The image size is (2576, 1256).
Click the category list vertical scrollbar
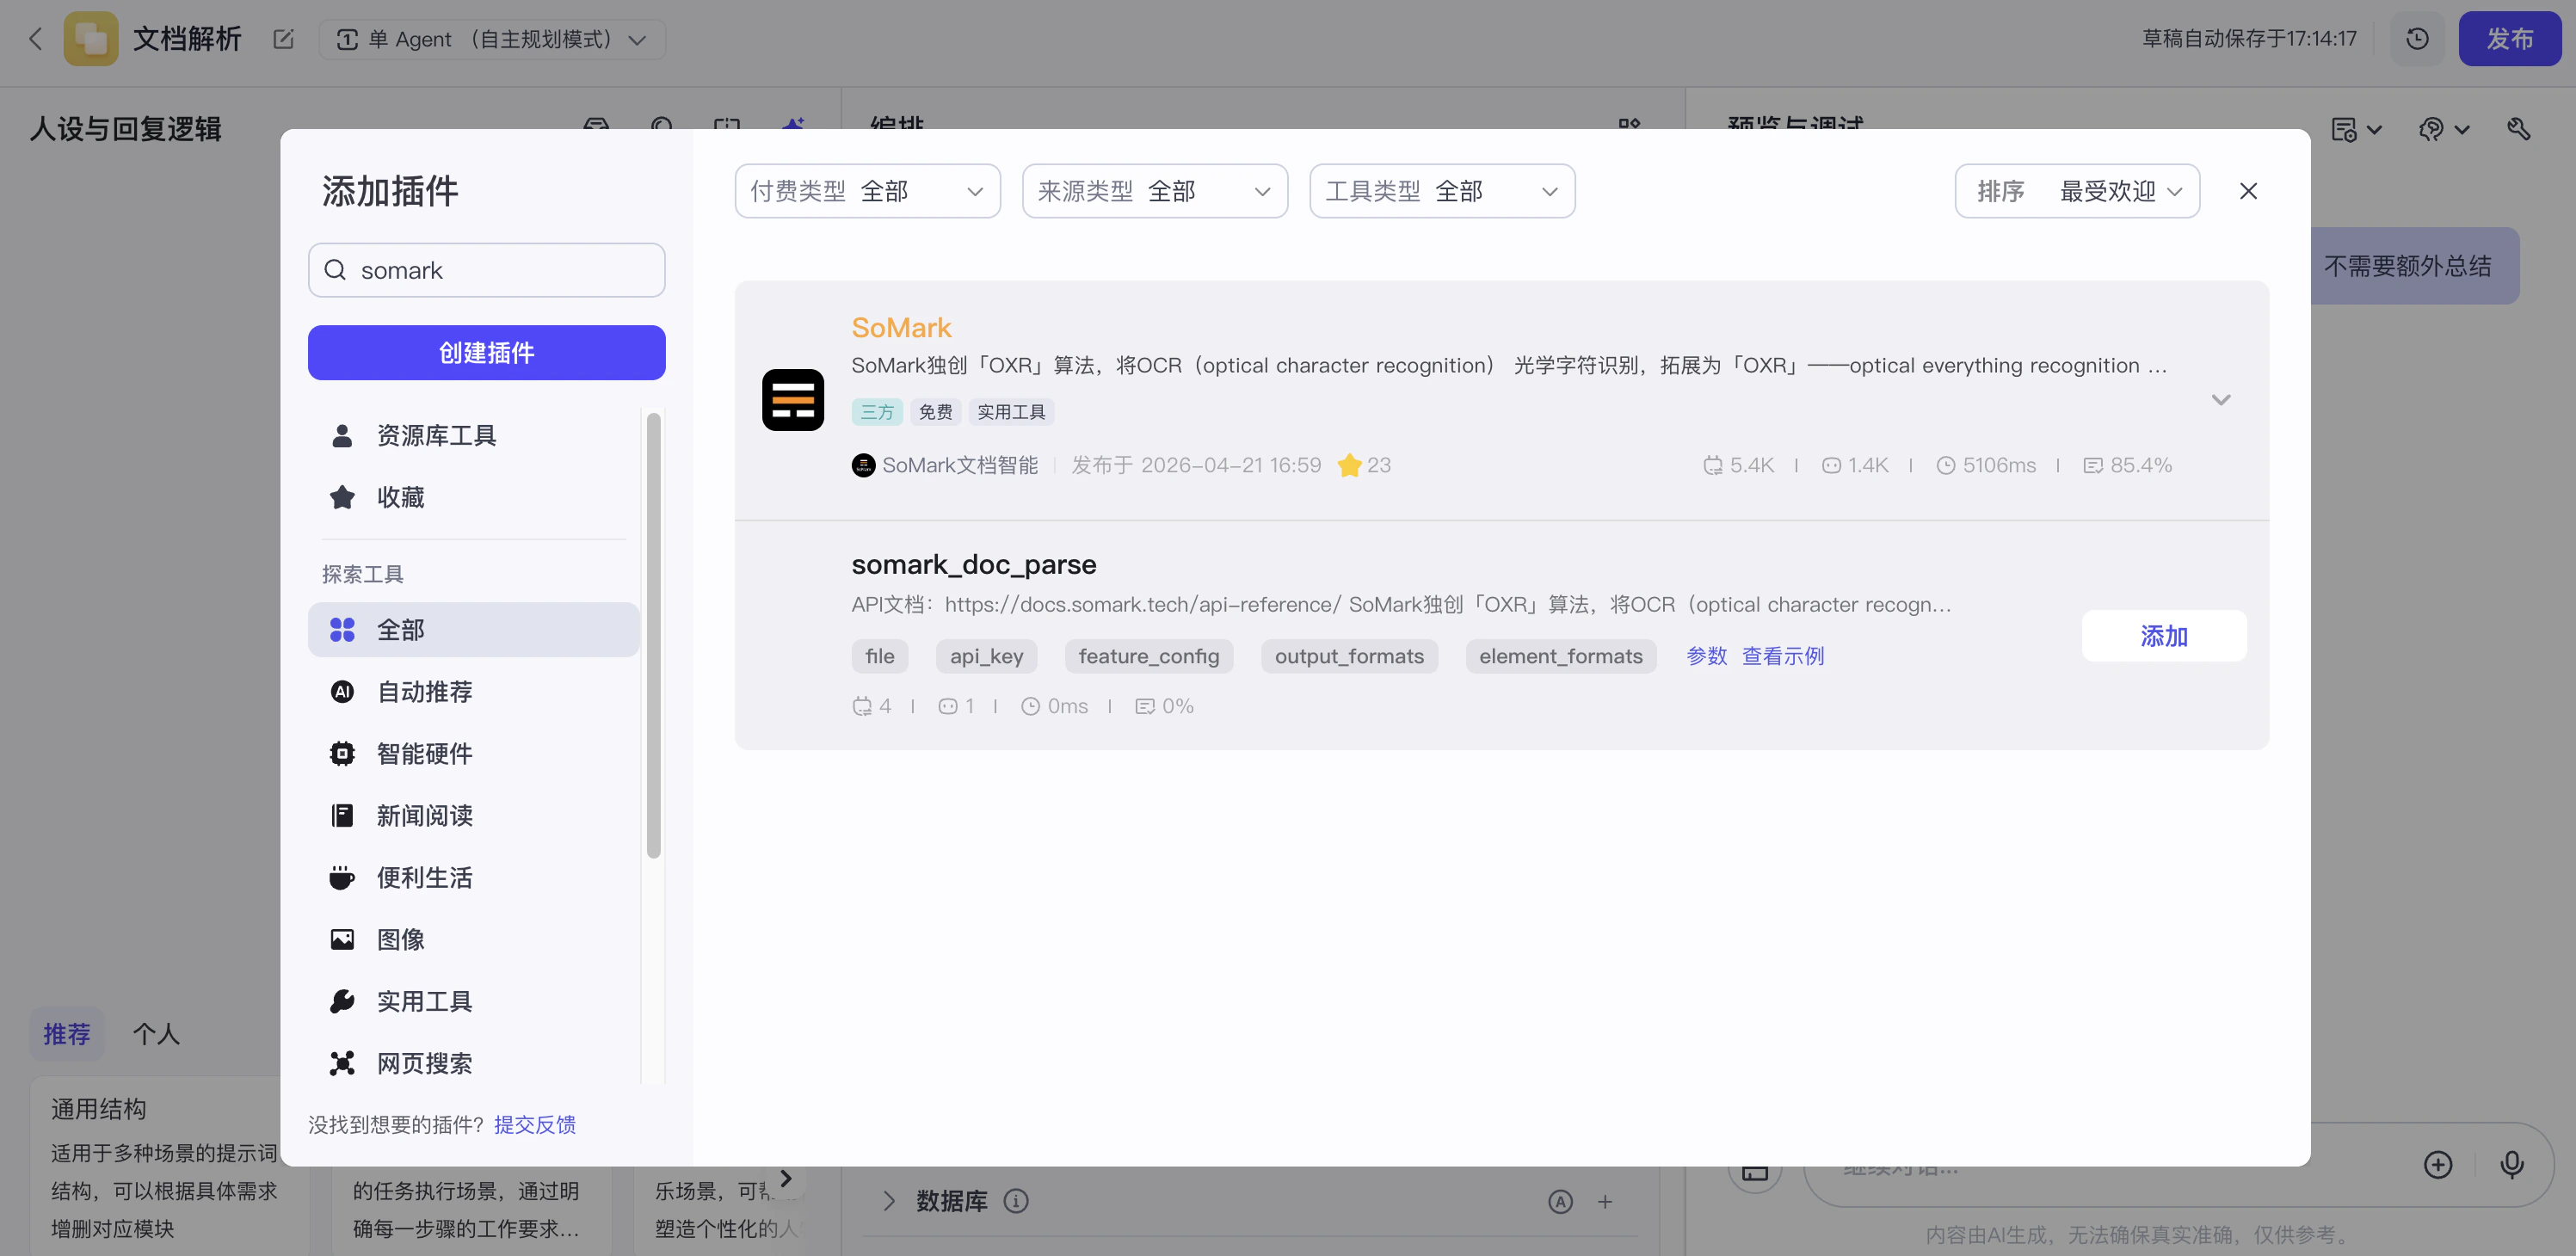(x=653, y=635)
